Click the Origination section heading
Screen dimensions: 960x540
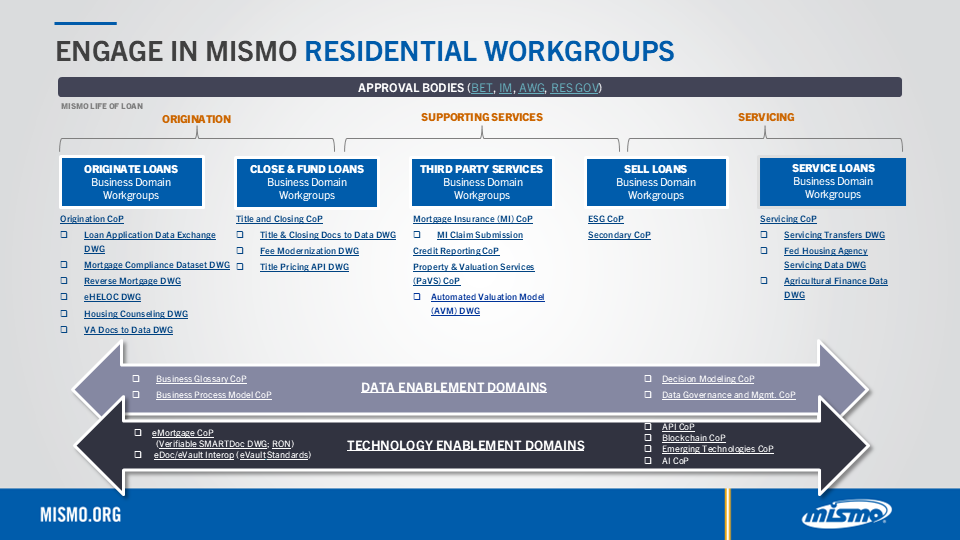coord(196,119)
